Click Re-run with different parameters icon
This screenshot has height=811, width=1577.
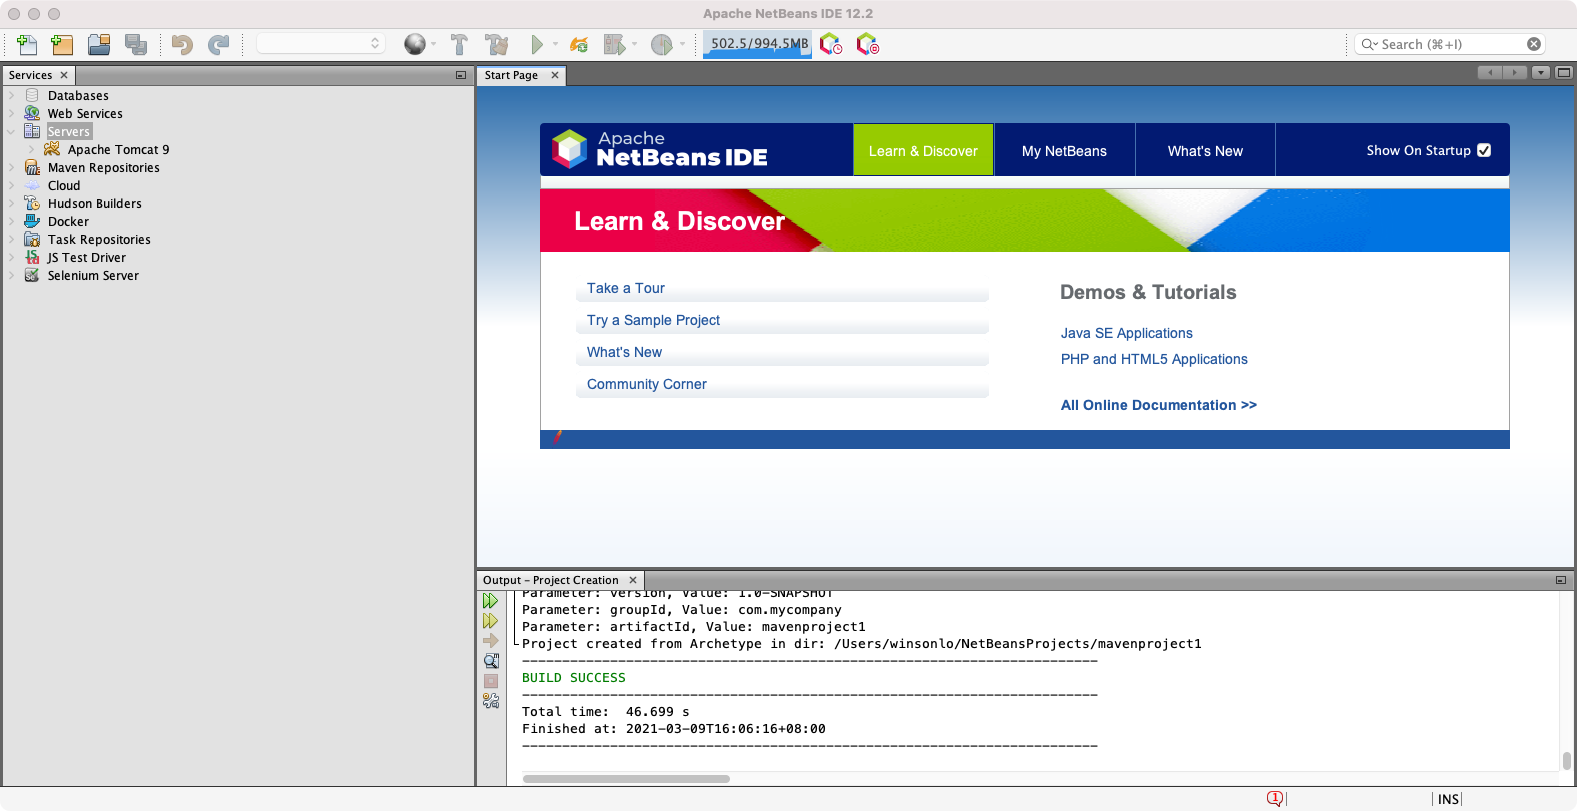[490, 621]
